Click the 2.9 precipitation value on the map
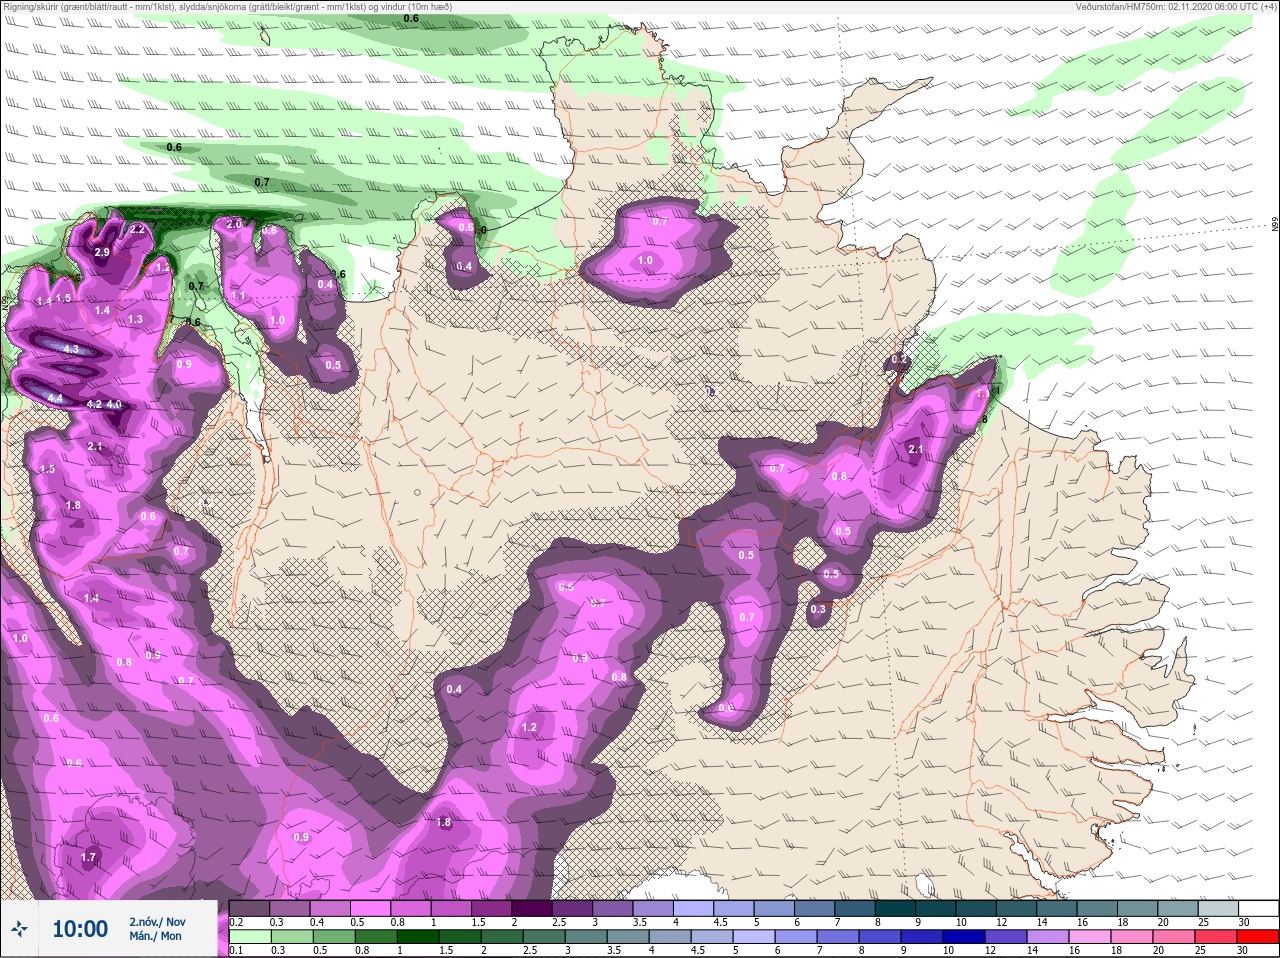The height and width of the screenshot is (958, 1280). 102,253
